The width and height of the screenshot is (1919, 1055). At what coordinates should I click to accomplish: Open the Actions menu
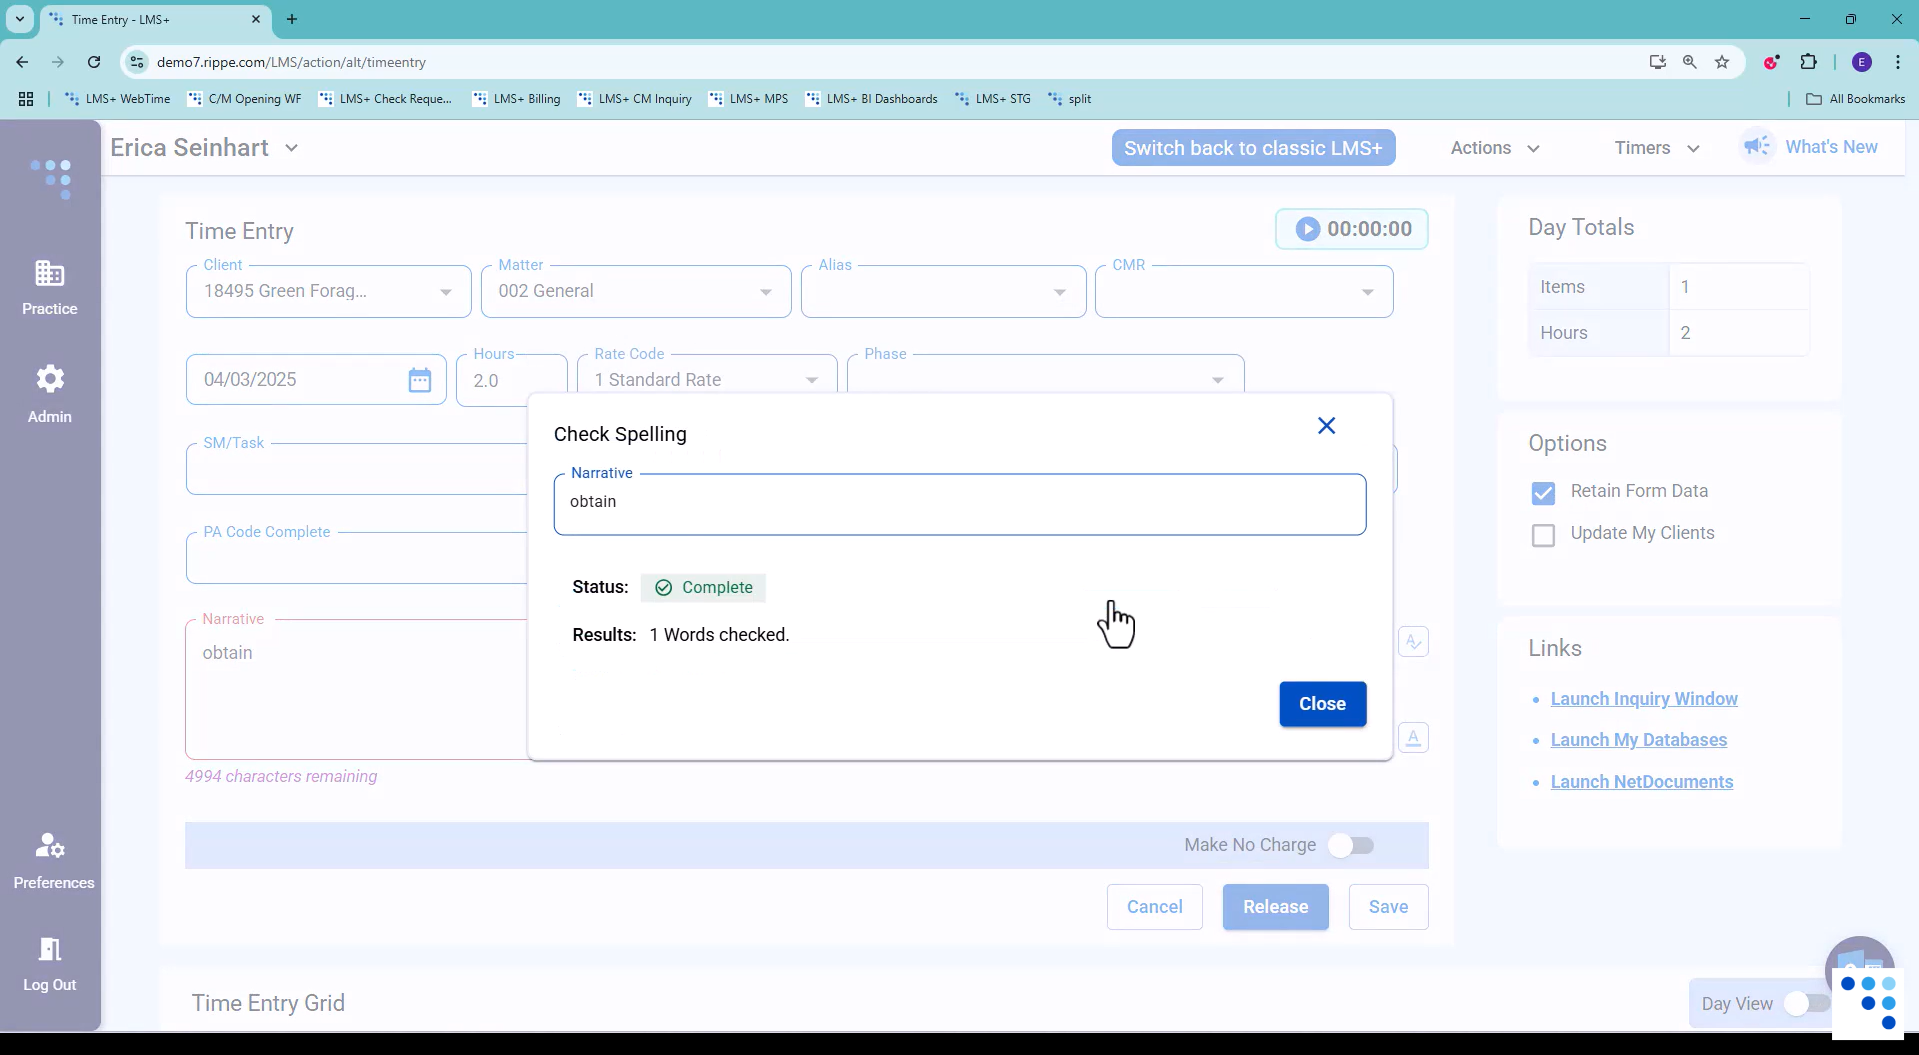click(1493, 147)
